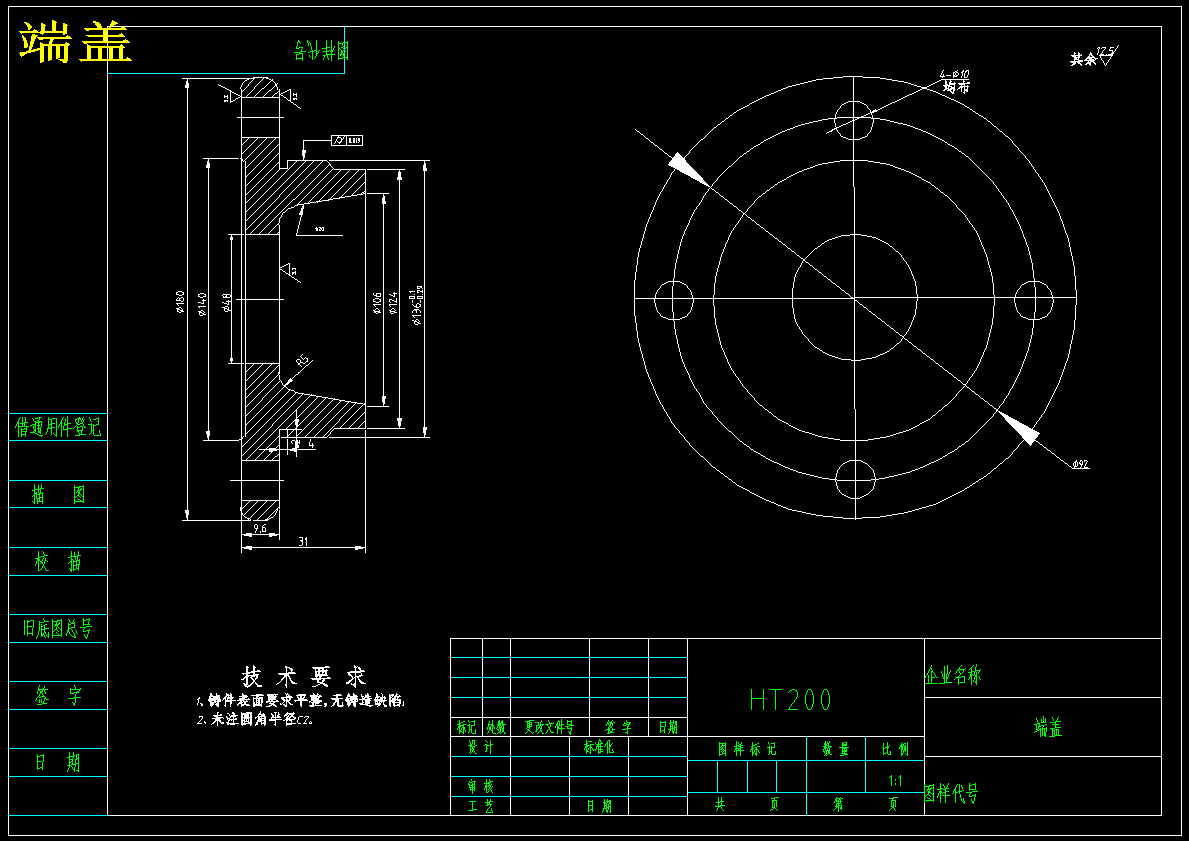Click the green 端盖 part name in title block
This screenshot has width=1189, height=841.
[x=1048, y=727]
